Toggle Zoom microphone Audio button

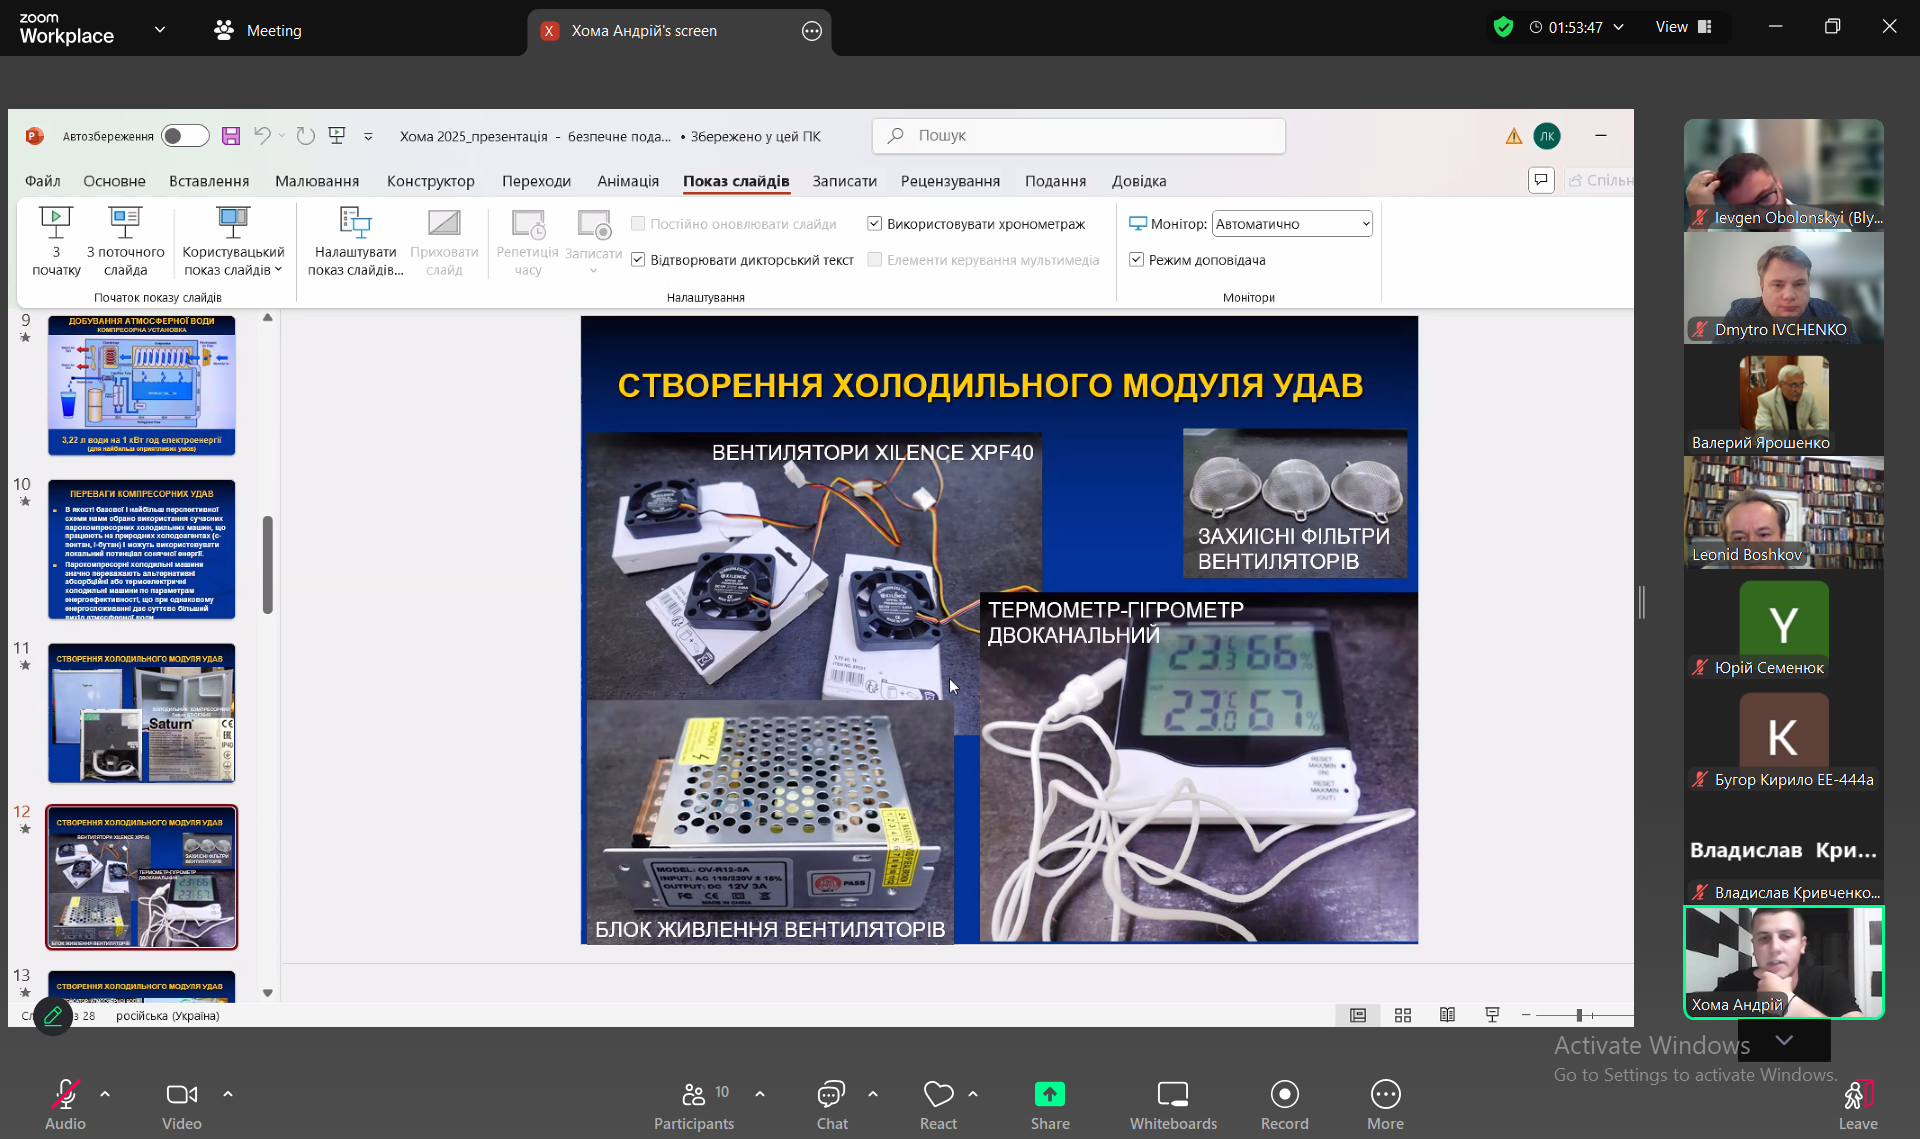coord(65,1104)
